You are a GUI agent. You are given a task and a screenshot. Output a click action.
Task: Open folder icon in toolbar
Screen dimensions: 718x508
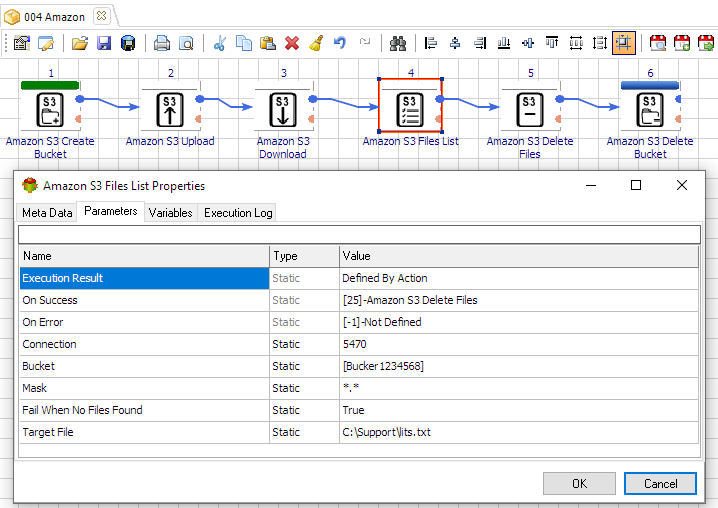coord(80,43)
